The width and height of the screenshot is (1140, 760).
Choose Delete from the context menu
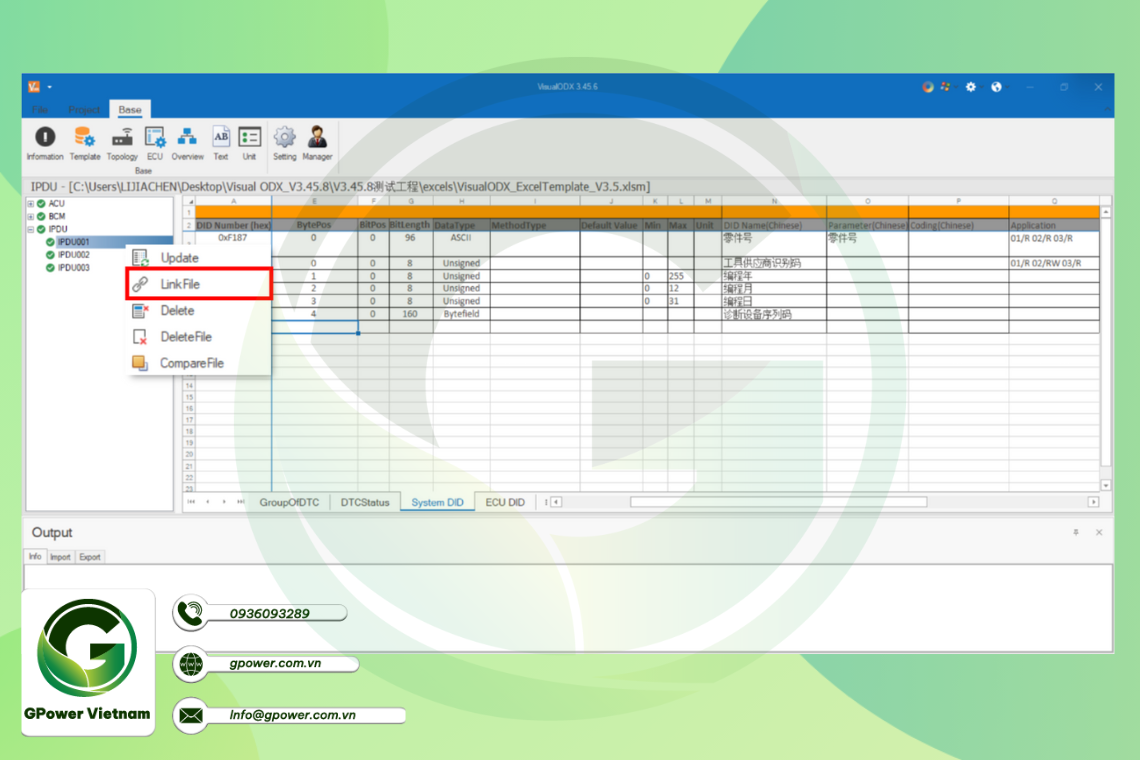coord(198,311)
